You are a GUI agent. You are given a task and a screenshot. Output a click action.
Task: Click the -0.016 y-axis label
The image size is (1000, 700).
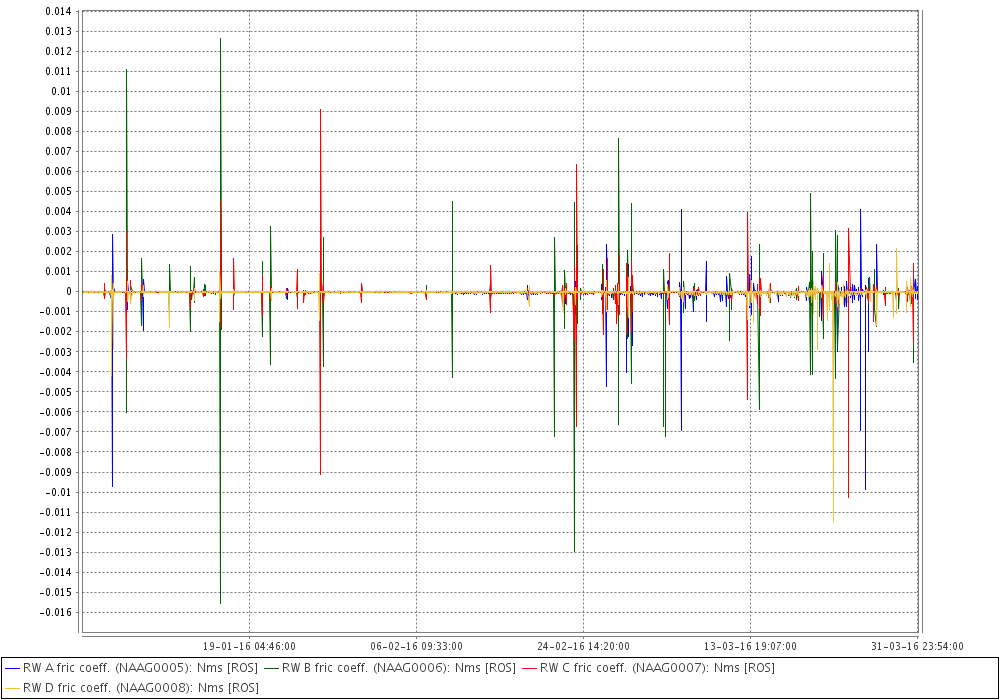pos(56,613)
